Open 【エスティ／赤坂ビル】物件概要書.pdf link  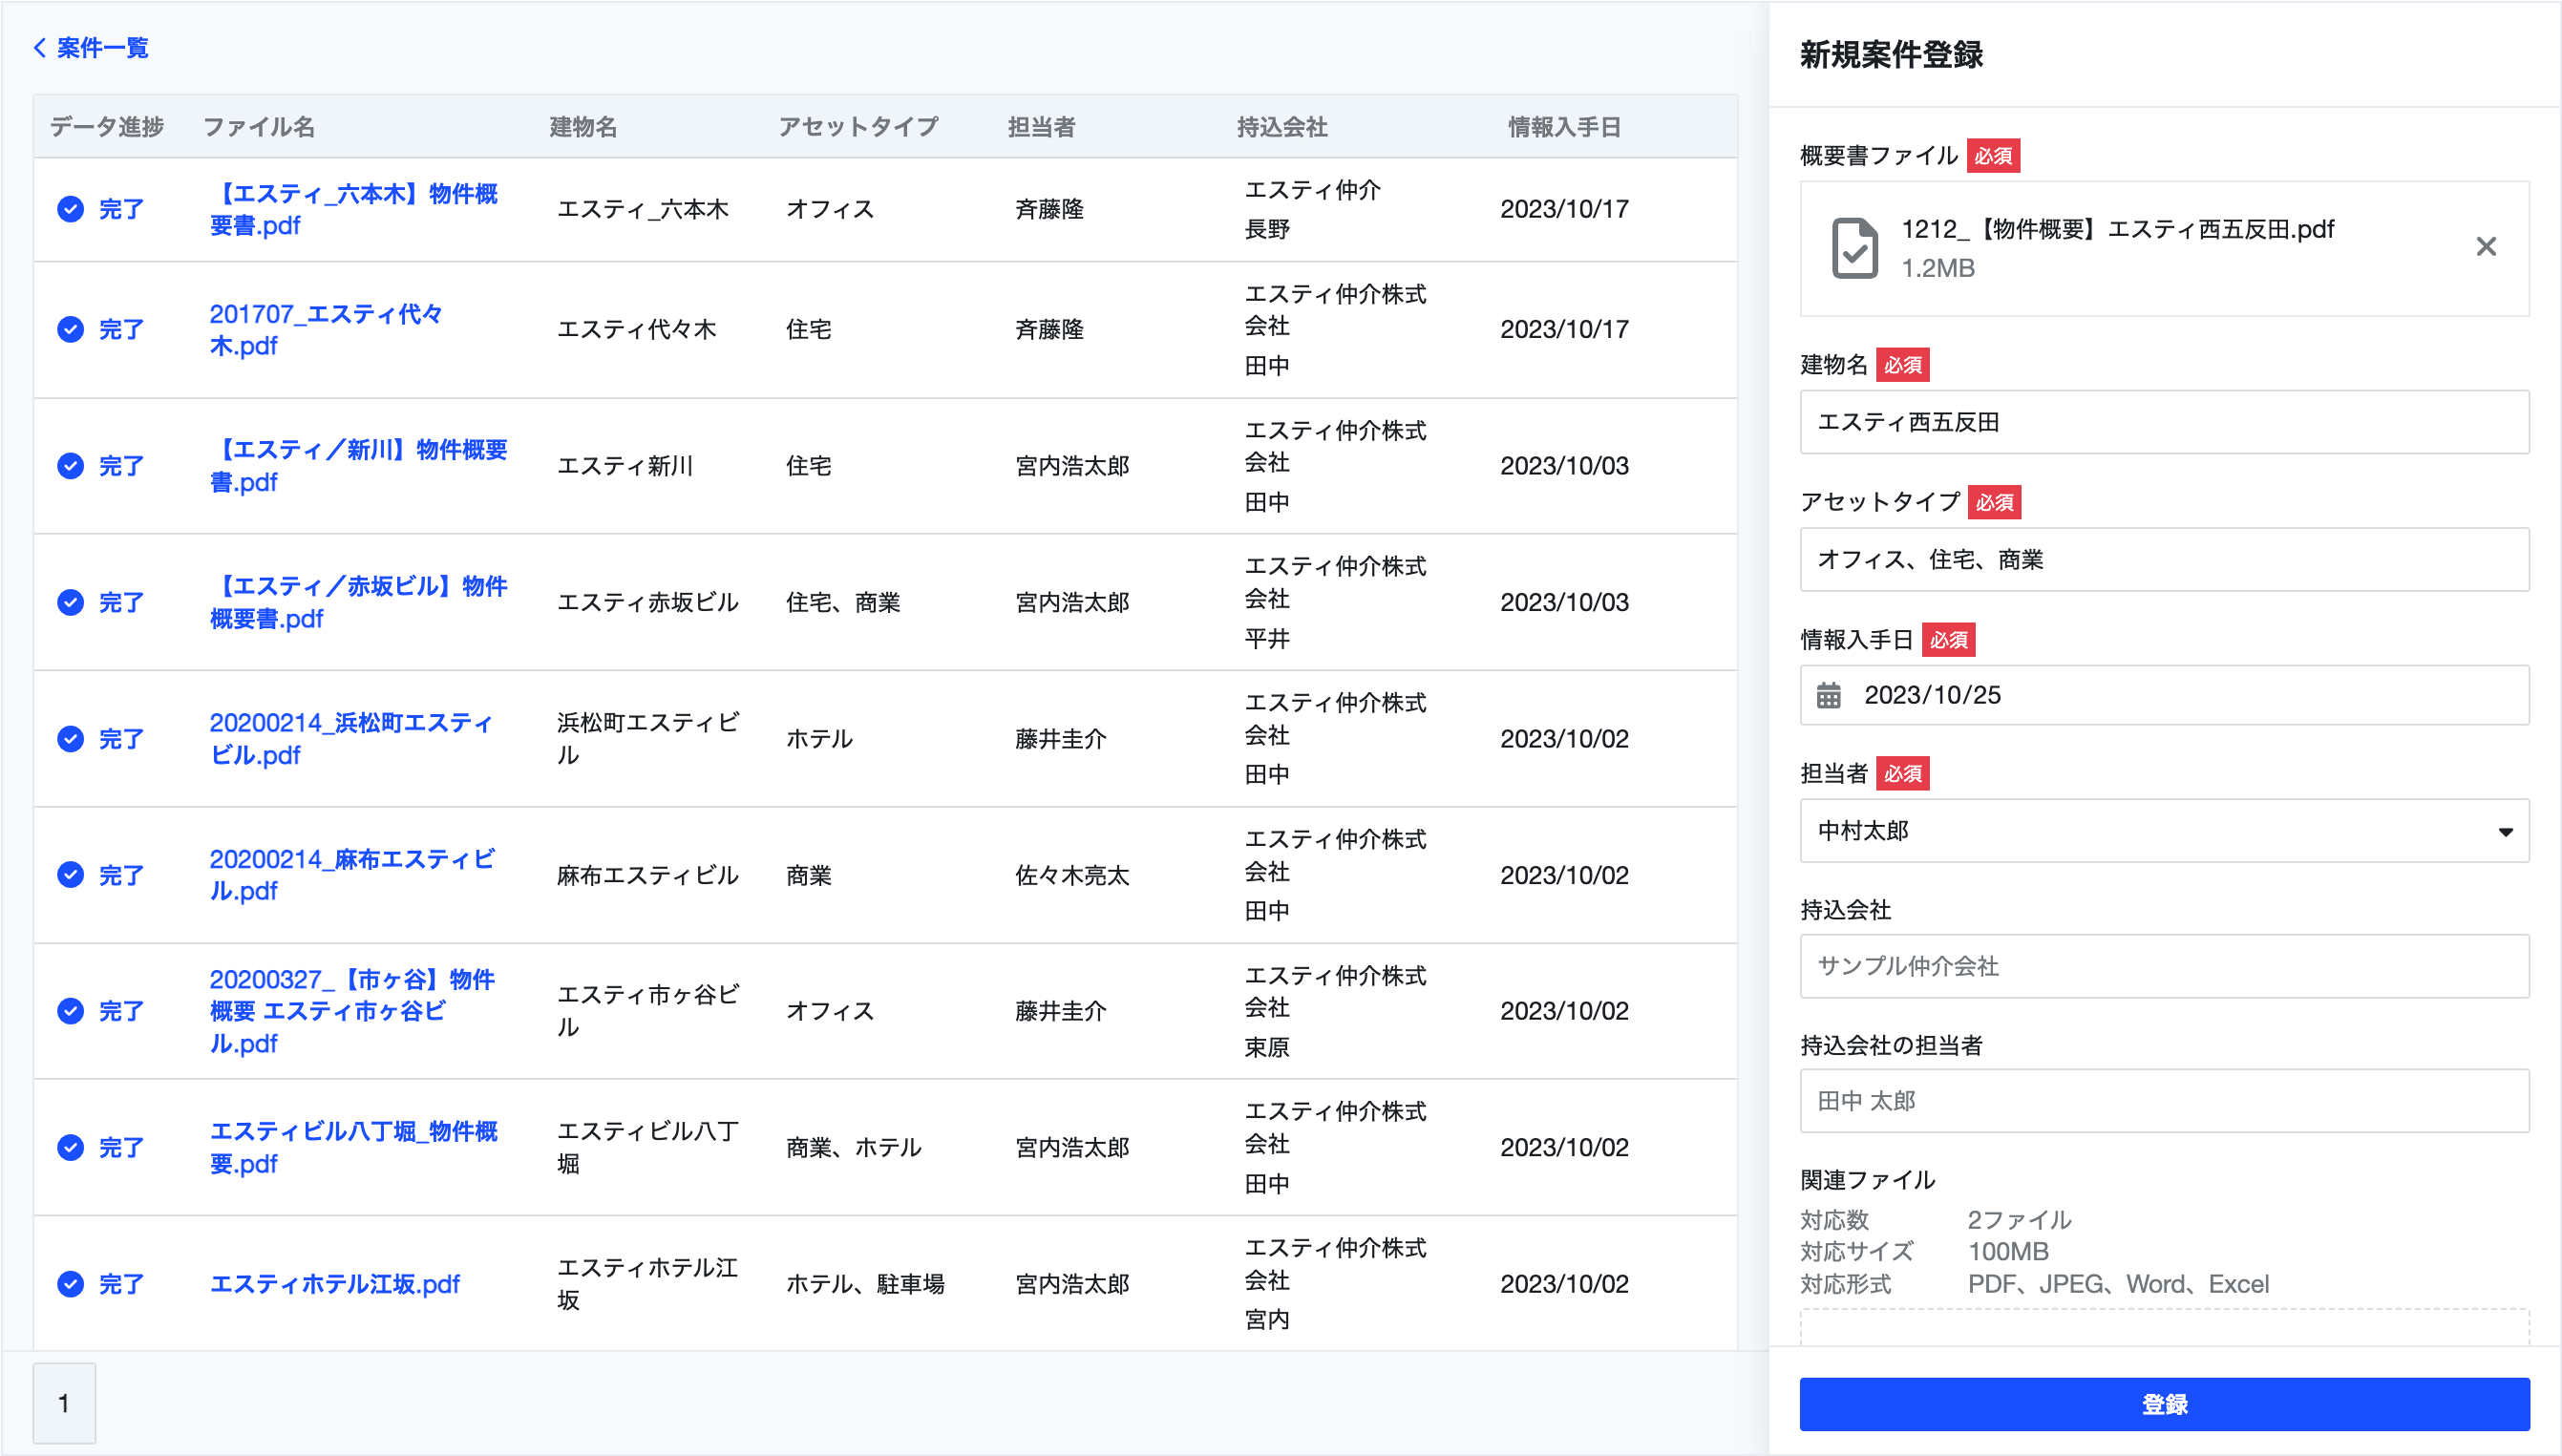tap(360, 602)
